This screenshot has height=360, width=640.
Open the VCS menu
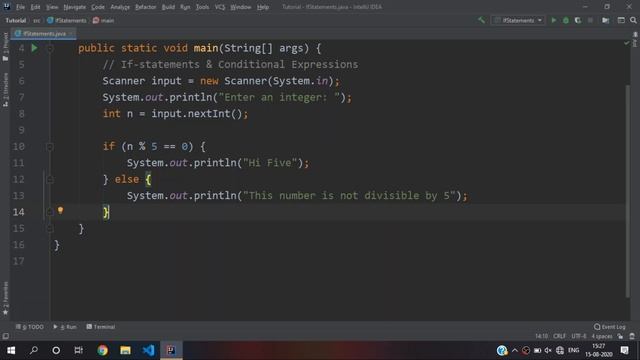[x=220, y=7]
